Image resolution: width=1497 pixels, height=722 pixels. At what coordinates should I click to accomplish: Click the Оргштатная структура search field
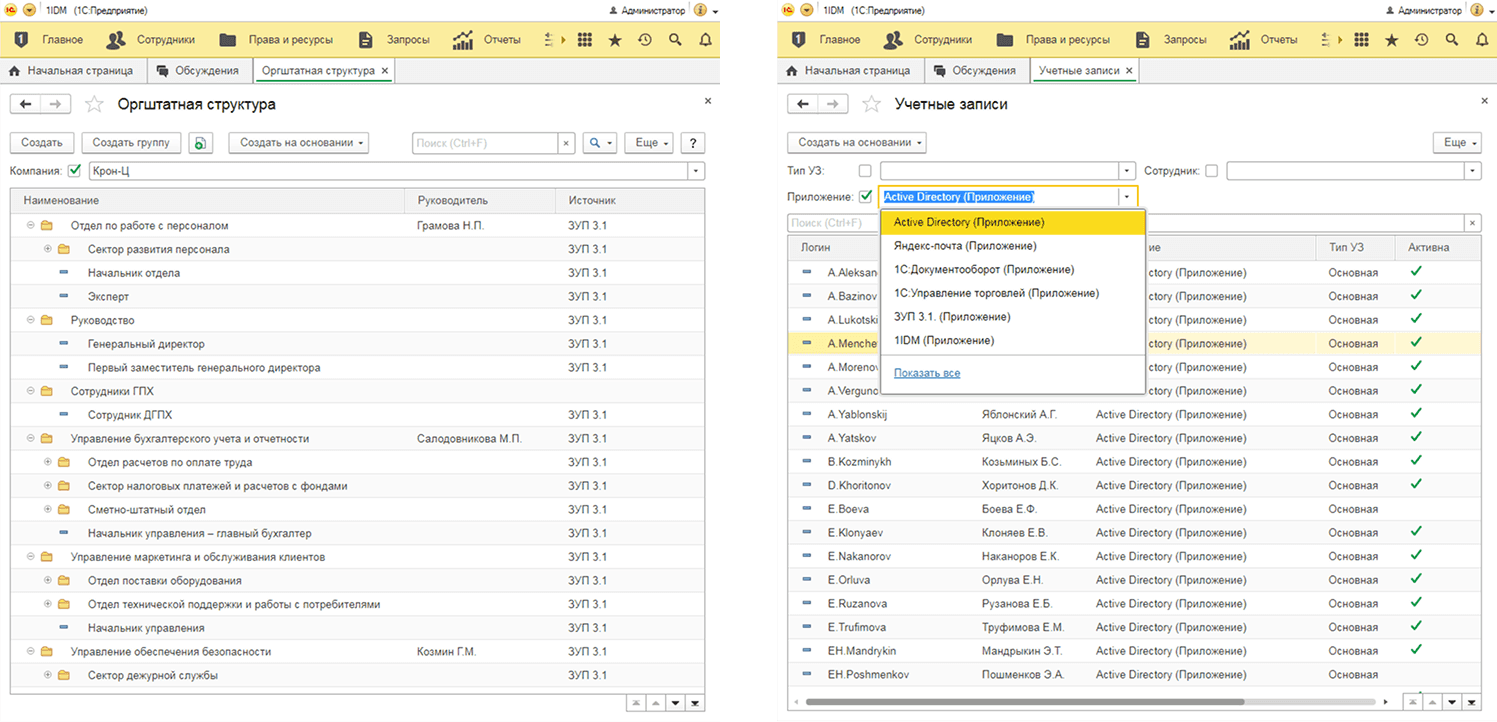485,143
